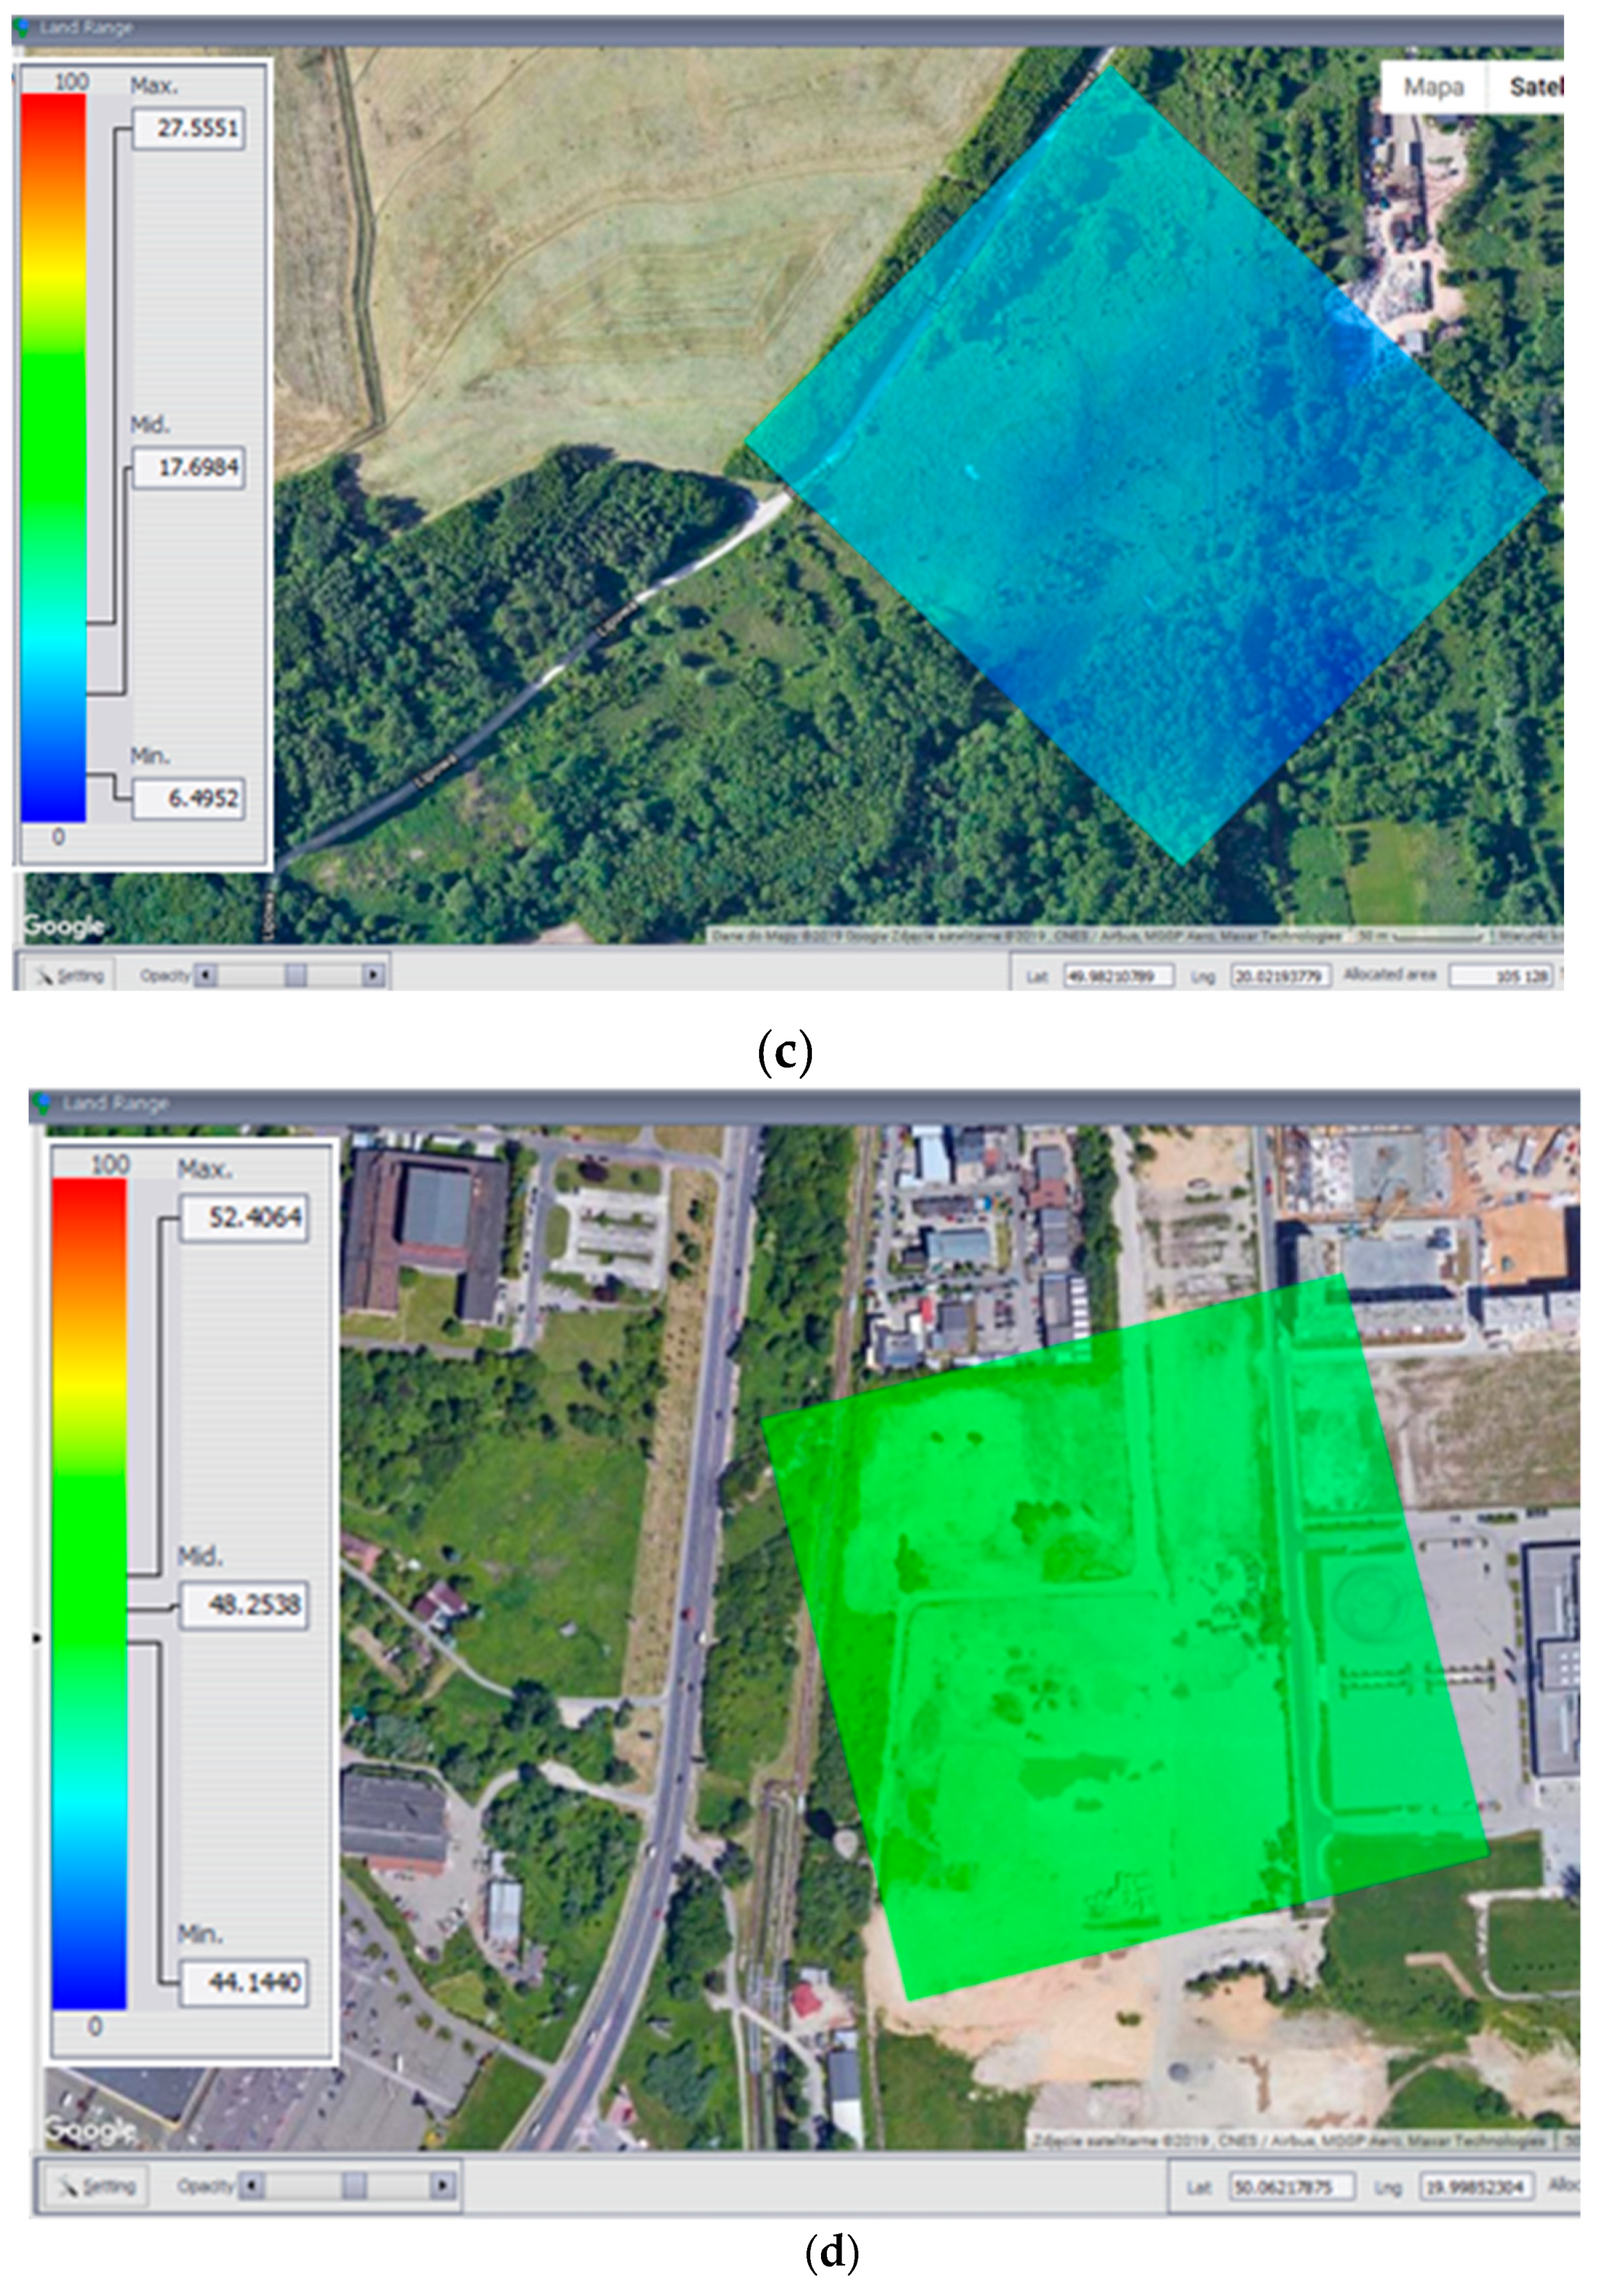Click the Min. value field showing 6.4952
This screenshot has width=1603, height=2296.
(x=189, y=798)
